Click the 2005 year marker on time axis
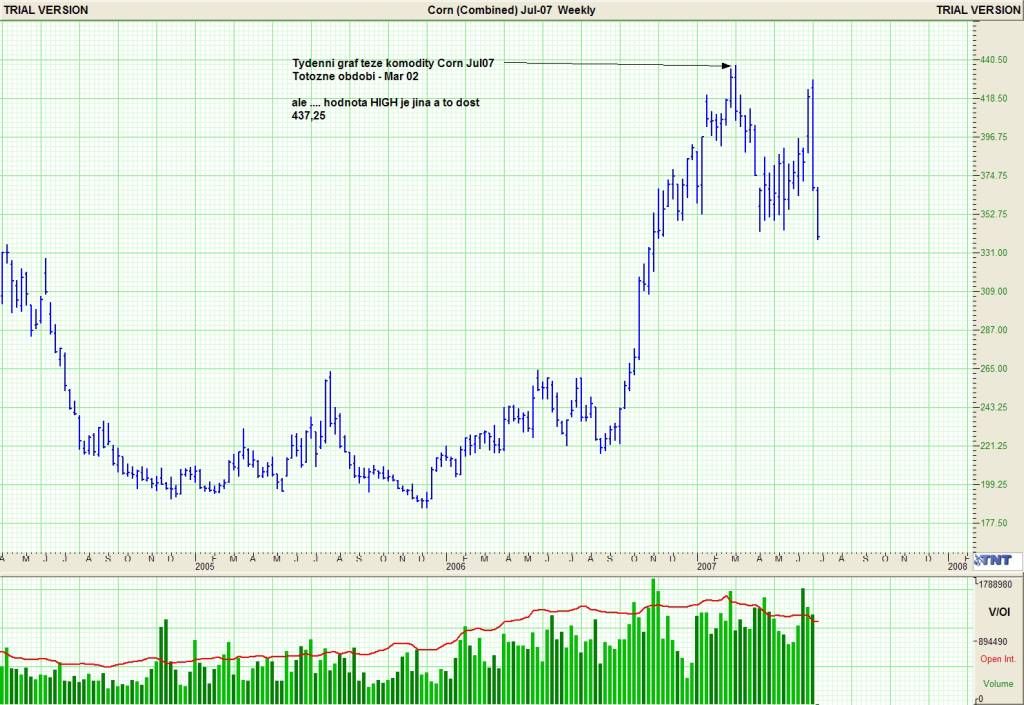This screenshot has height=705, width=1024. pos(204,567)
